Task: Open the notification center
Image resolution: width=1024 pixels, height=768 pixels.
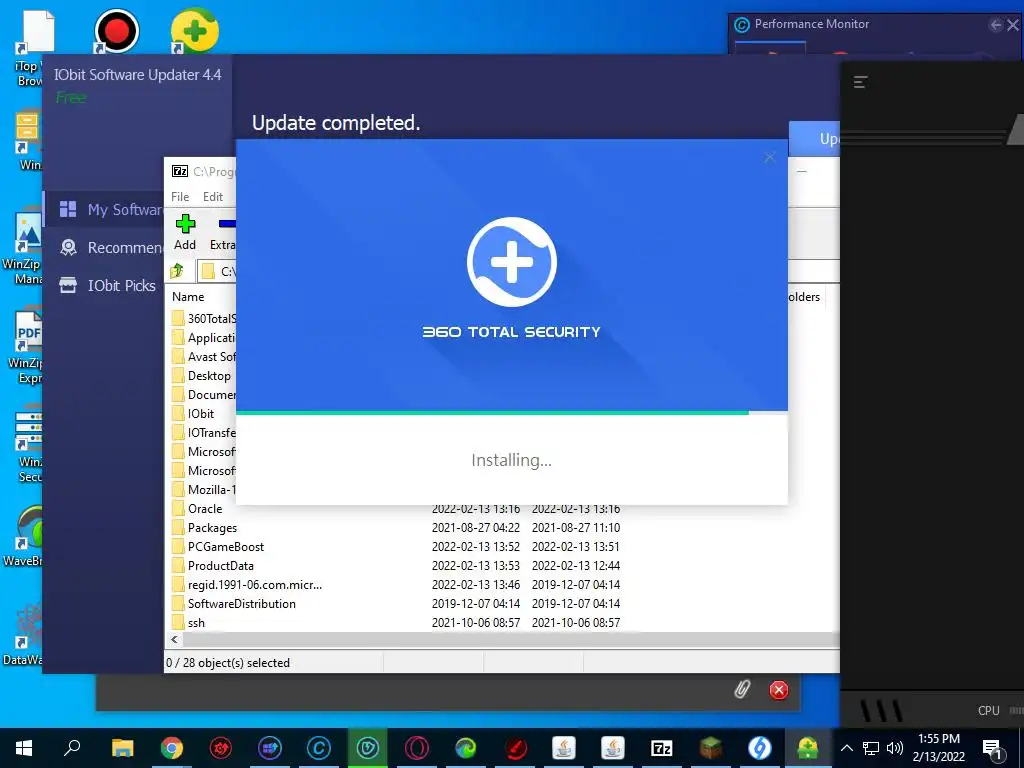Action: coord(992,748)
